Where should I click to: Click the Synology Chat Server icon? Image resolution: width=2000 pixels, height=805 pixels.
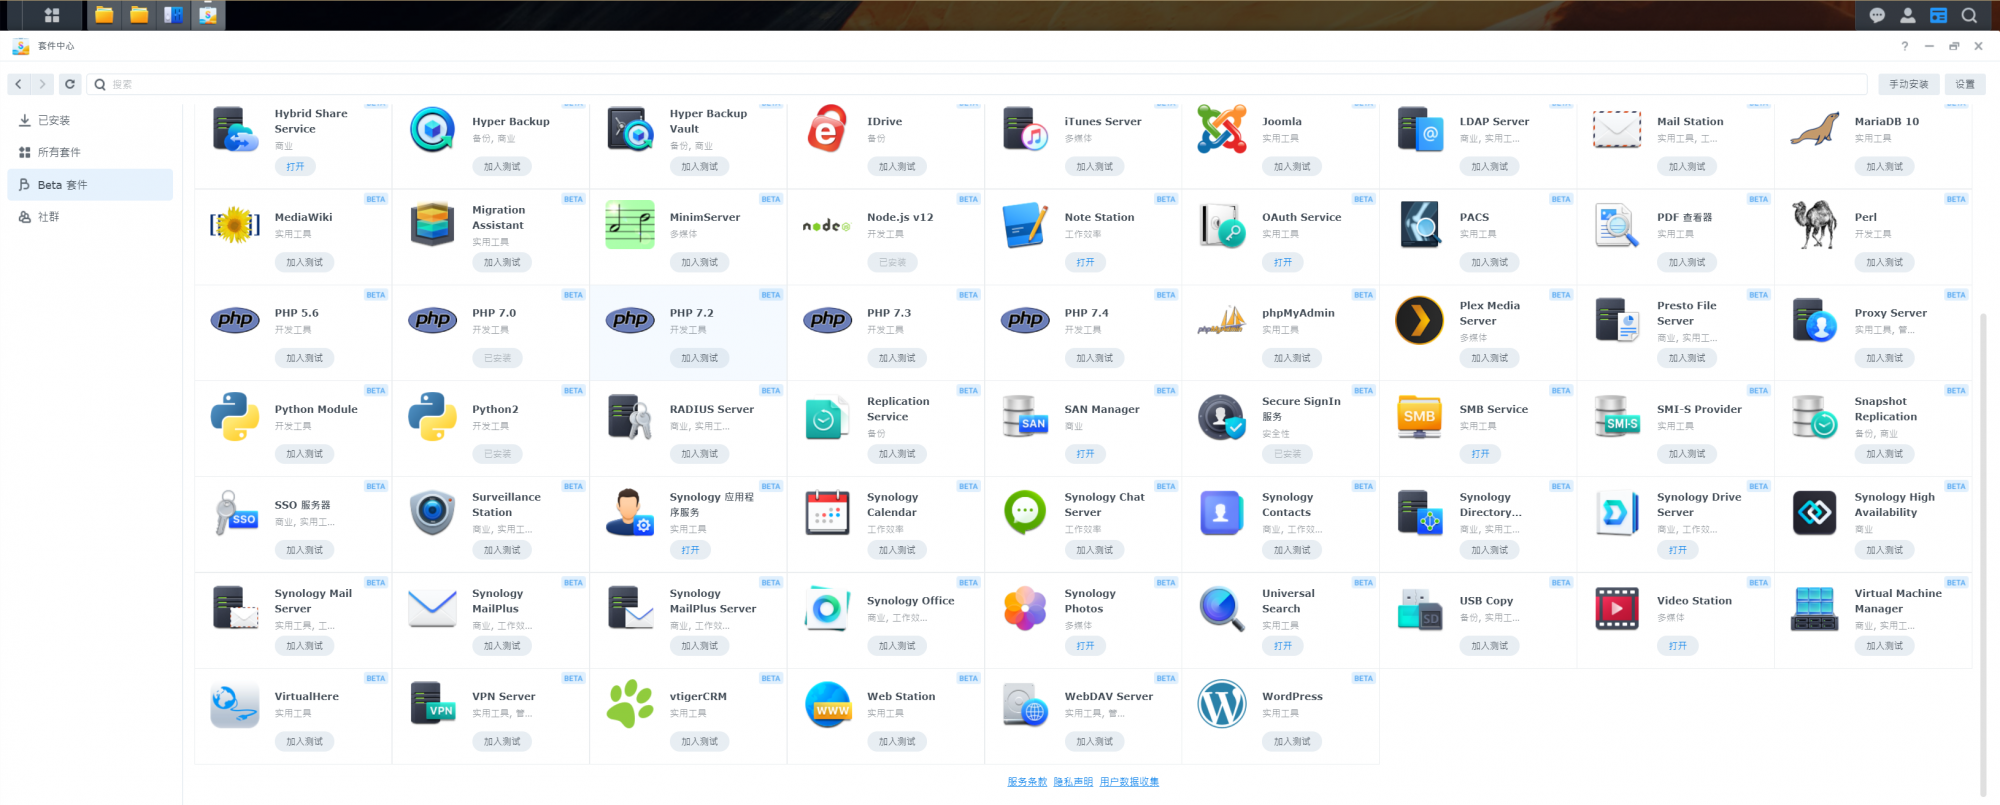pyautogui.click(x=1025, y=513)
